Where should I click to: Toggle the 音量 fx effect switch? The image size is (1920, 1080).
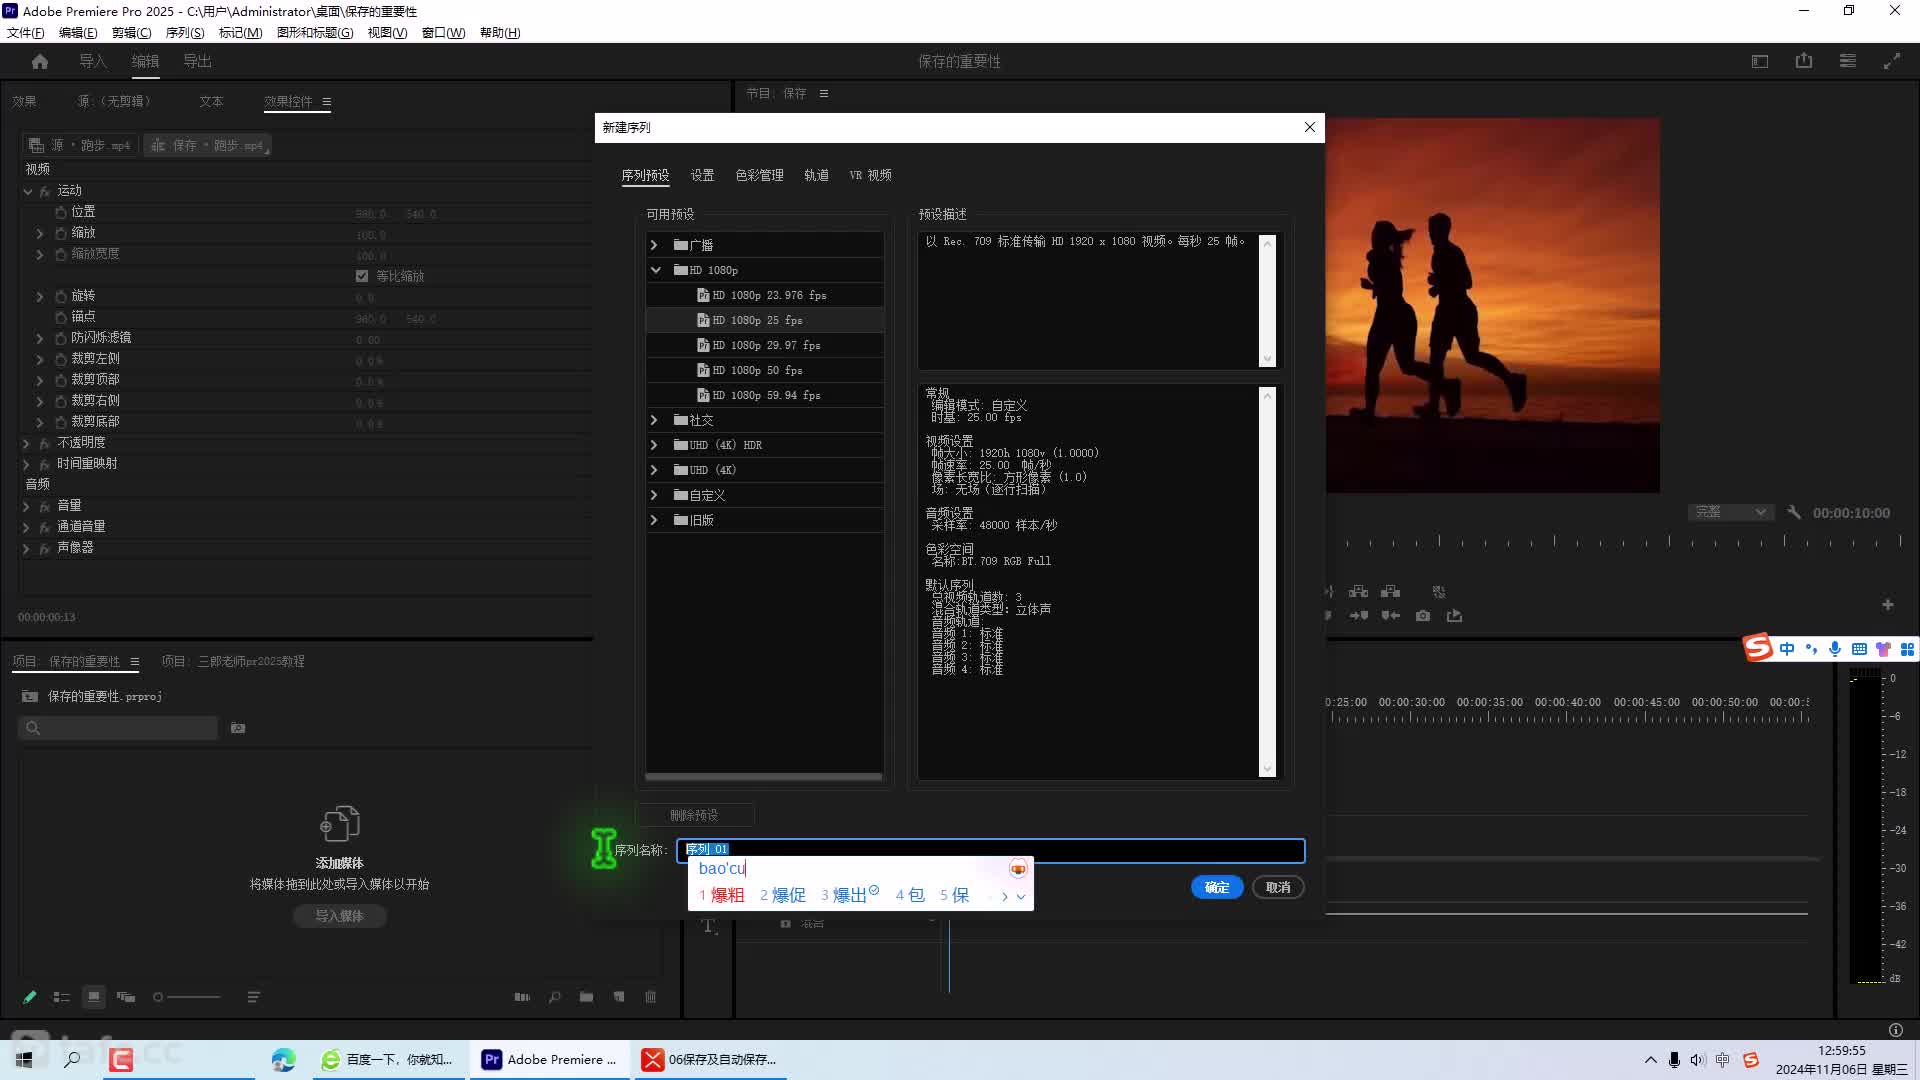click(x=45, y=506)
